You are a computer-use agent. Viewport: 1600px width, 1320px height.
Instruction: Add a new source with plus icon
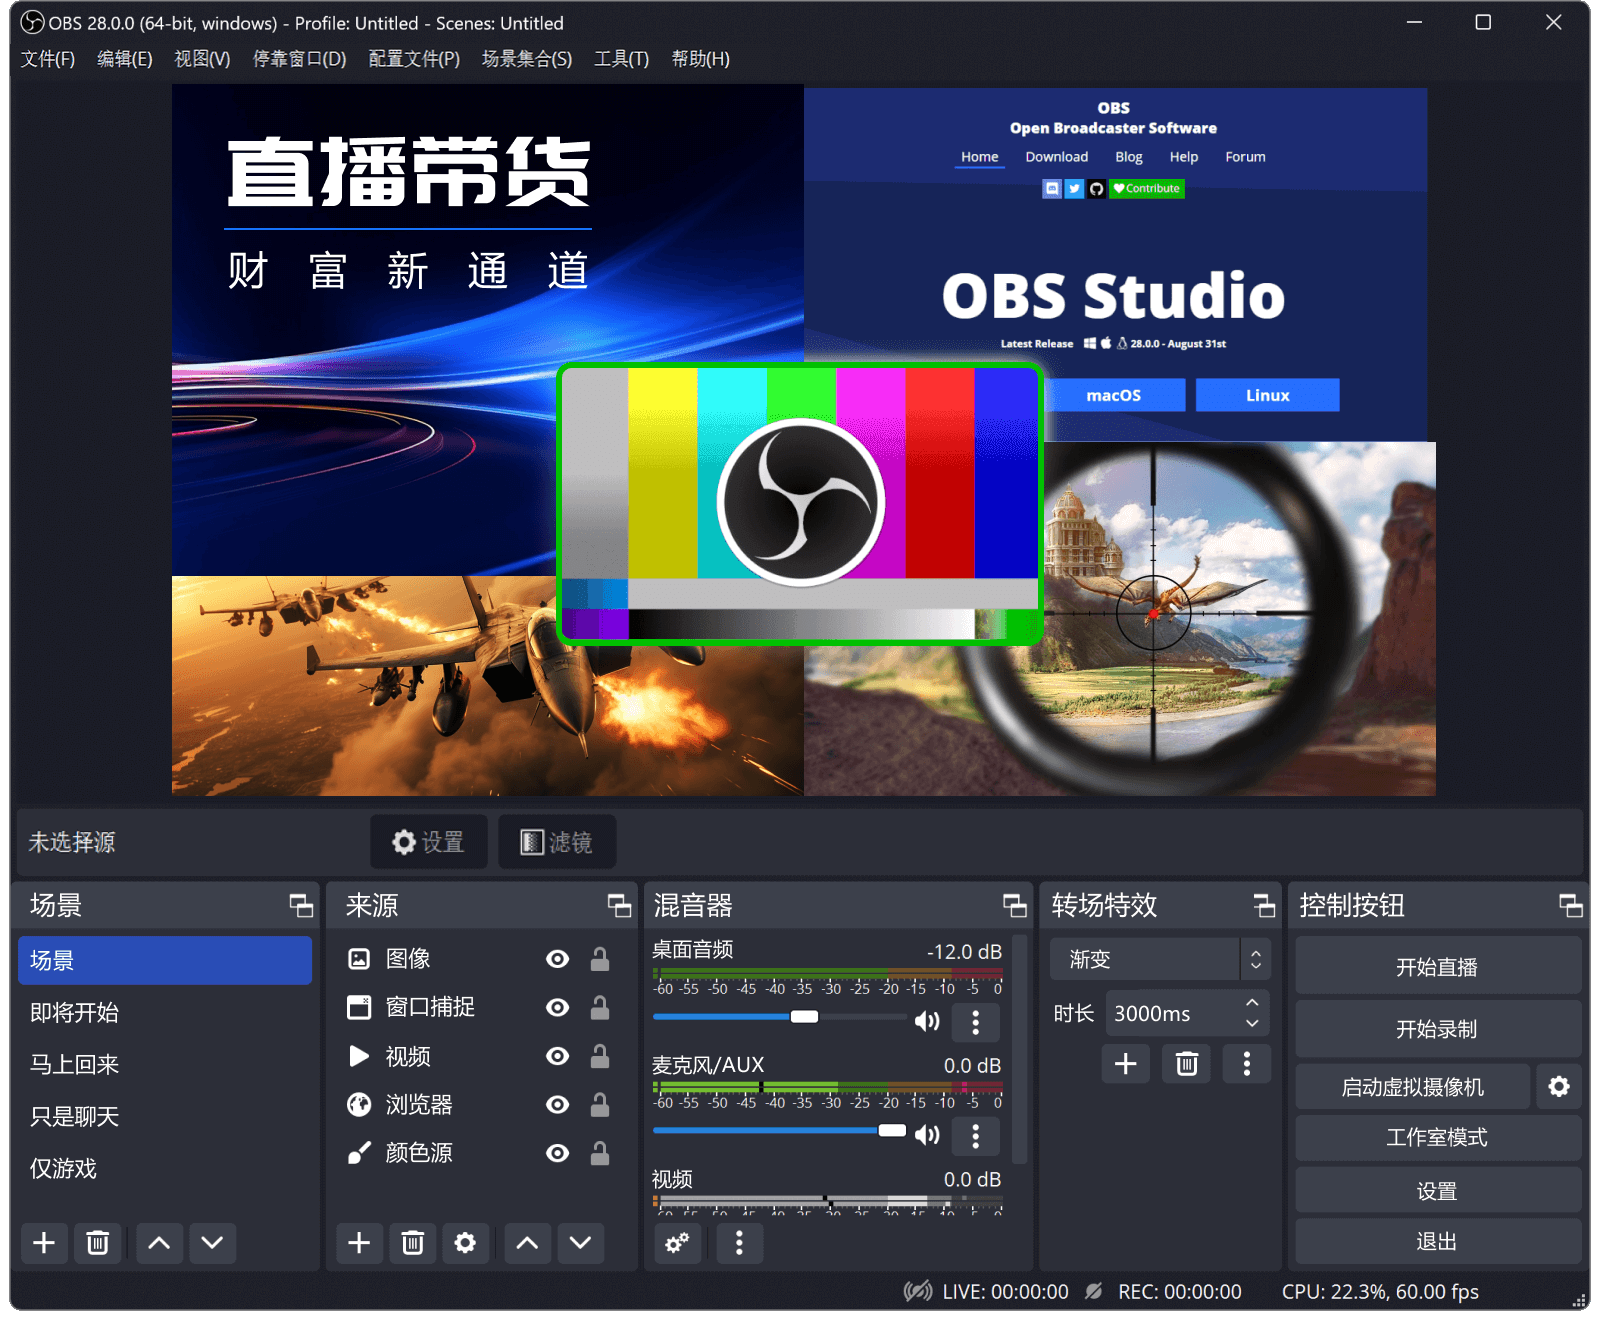(x=359, y=1243)
